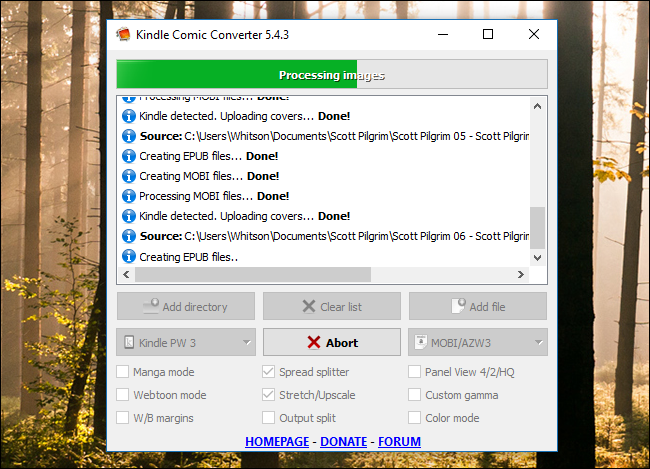The width and height of the screenshot is (650, 469).
Task: Enable the Manga mode checkbox
Action: click(x=122, y=372)
